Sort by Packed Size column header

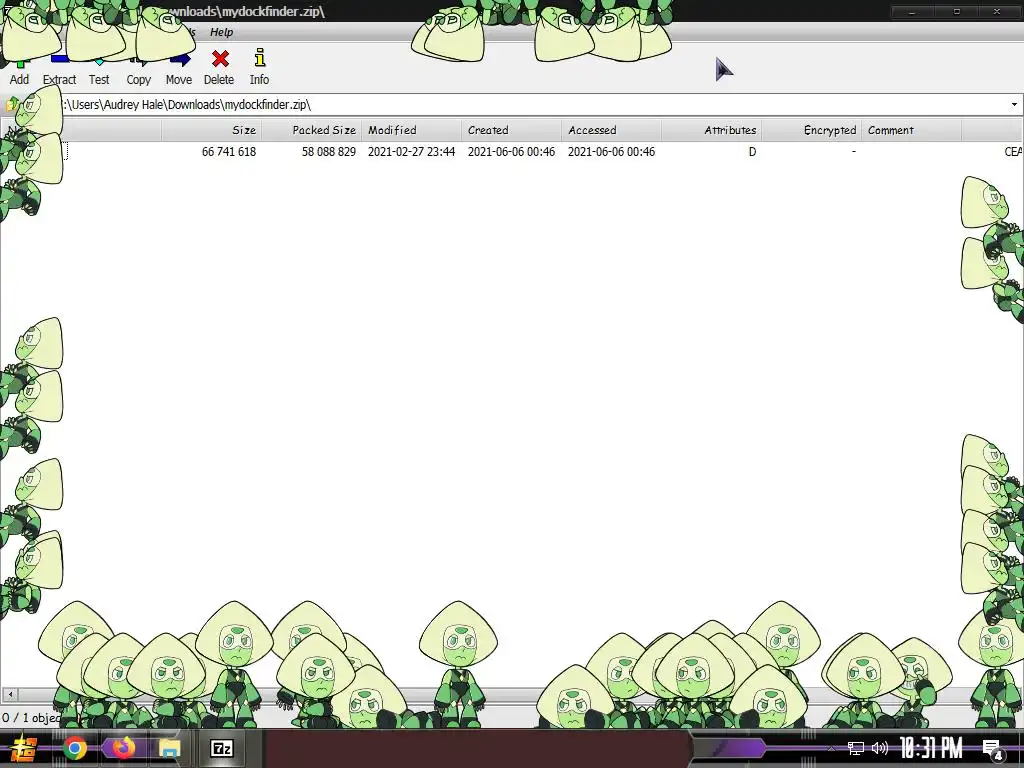tap(312, 130)
